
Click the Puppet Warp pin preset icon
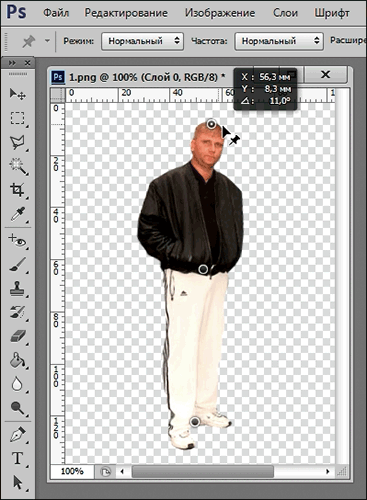(29, 41)
